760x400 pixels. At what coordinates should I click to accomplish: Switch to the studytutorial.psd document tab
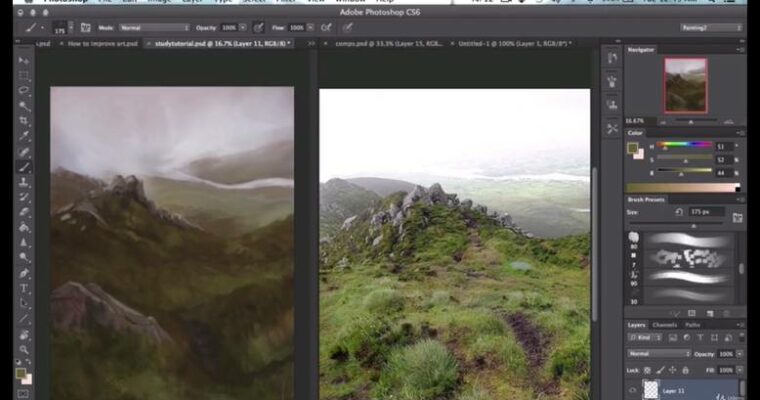[222, 44]
